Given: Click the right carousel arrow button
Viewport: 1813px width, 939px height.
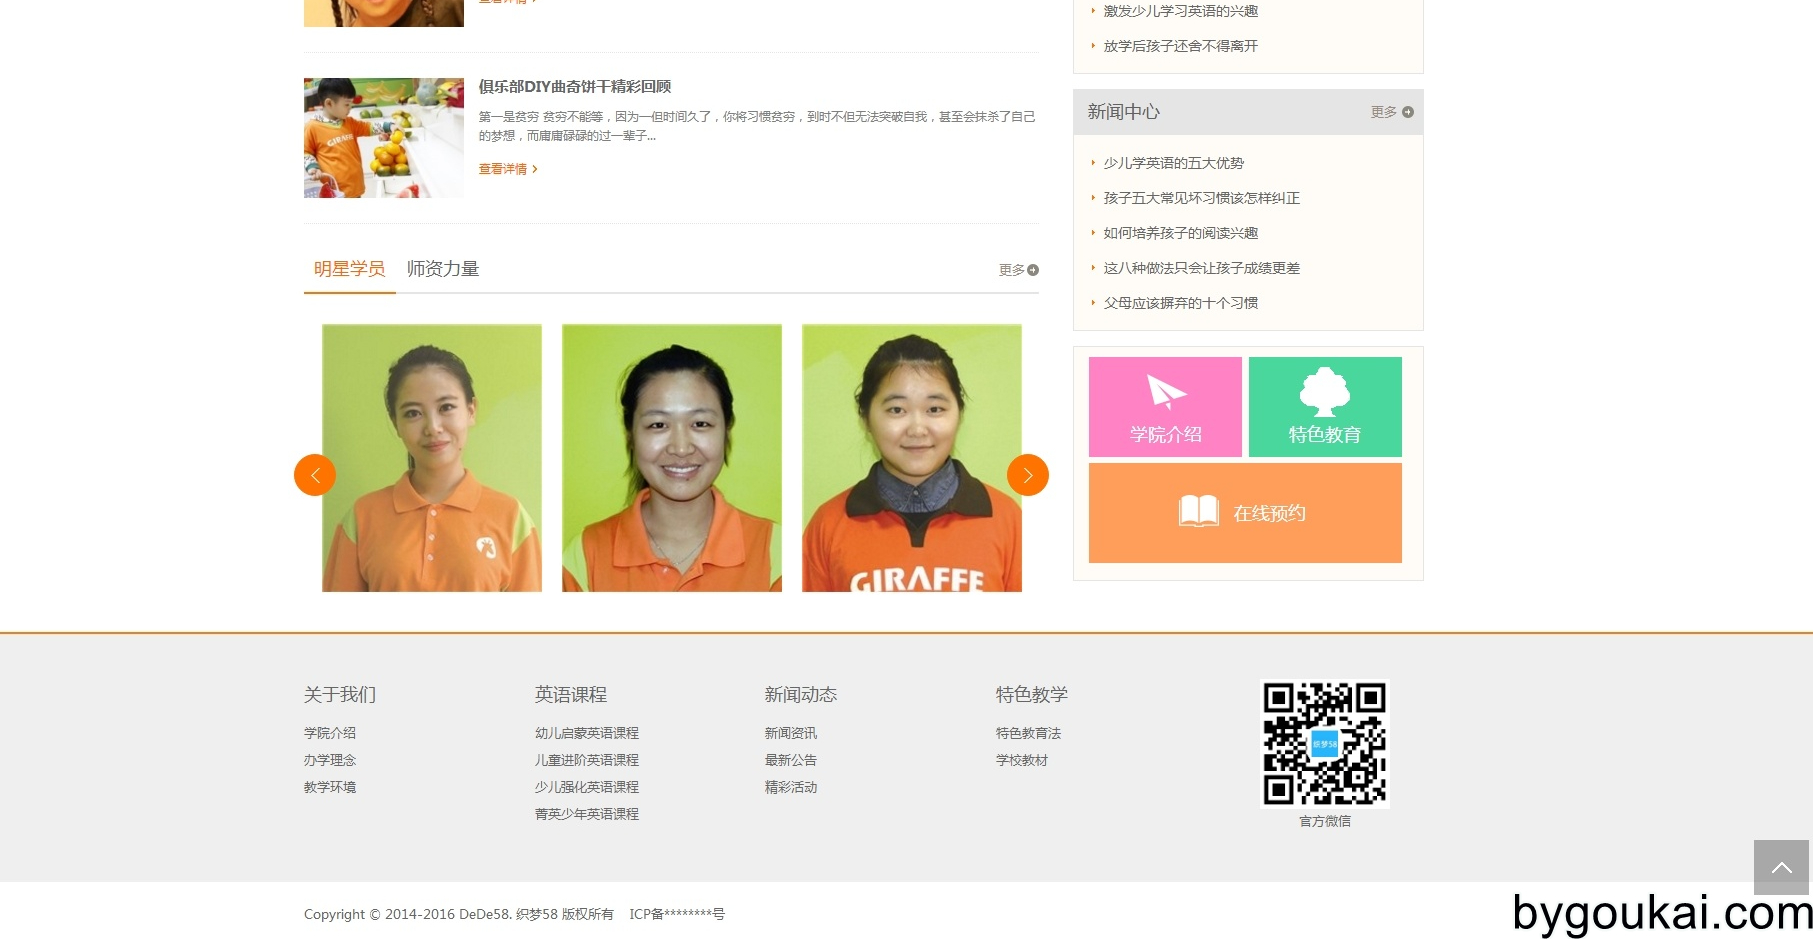Looking at the screenshot, I should click(1028, 475).
